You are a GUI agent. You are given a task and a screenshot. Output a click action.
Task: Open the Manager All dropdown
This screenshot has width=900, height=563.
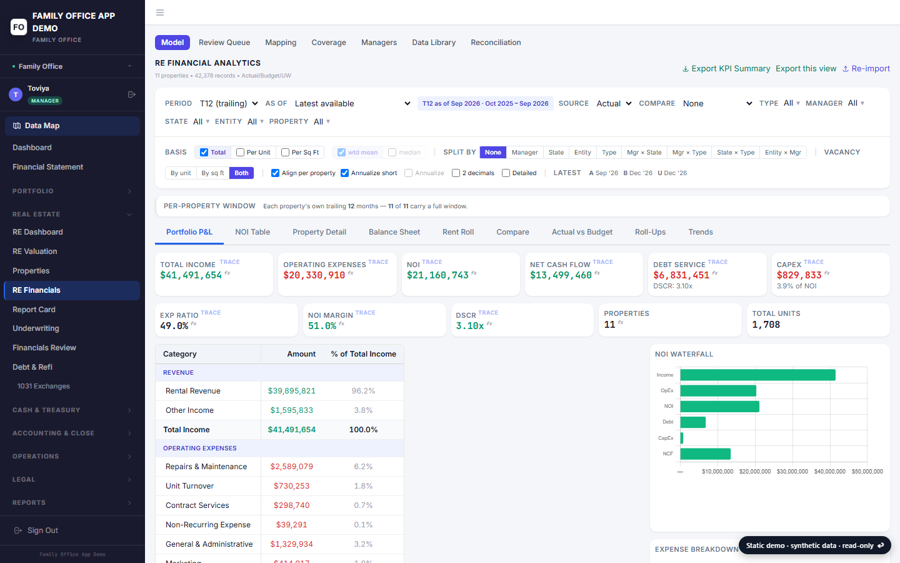click(856, 103)
